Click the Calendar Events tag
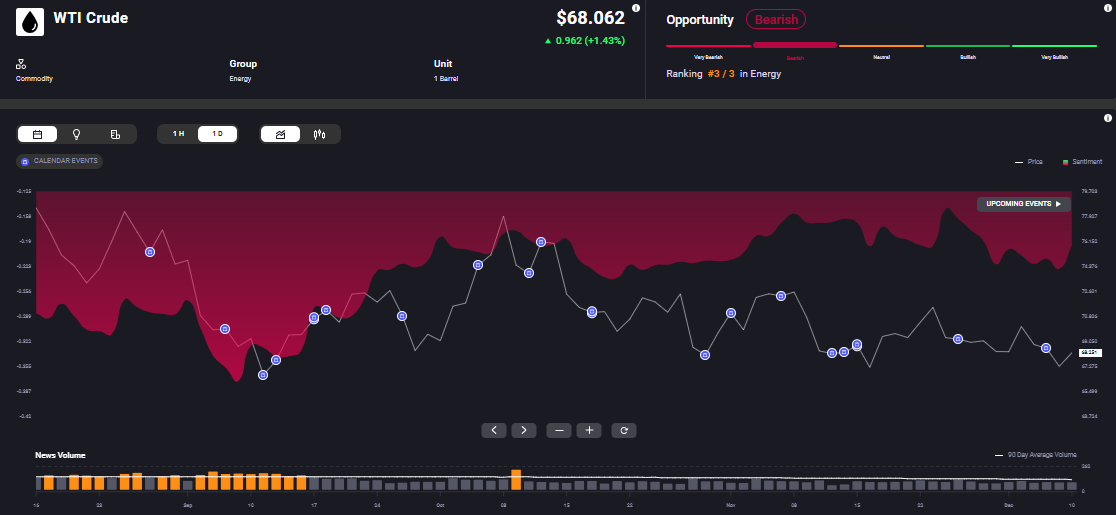The width and height of the screenshot is (1116, 515). [60, 161]
